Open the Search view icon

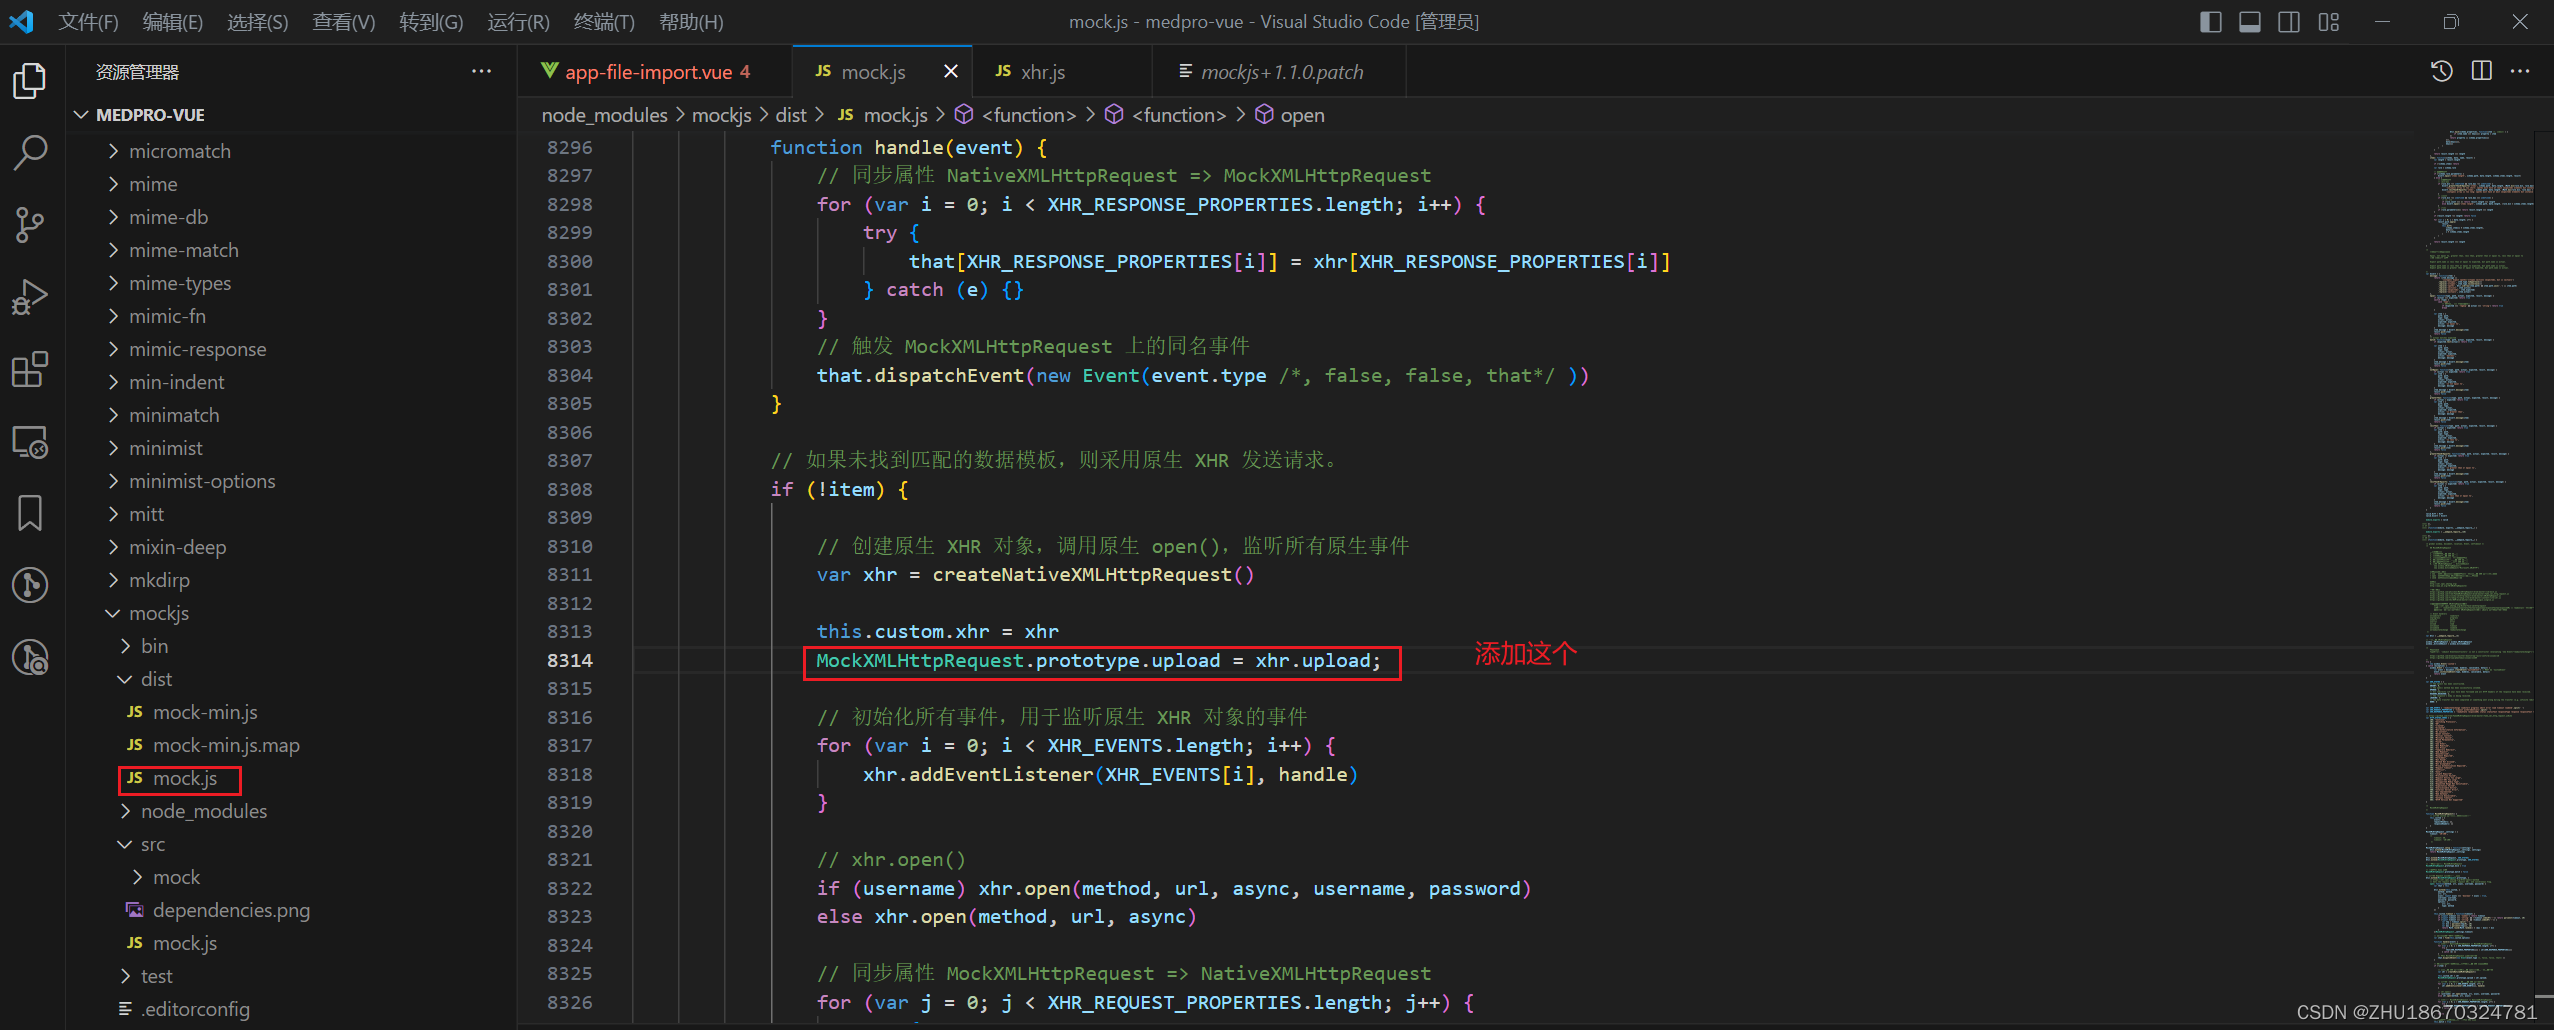(30, 153)
